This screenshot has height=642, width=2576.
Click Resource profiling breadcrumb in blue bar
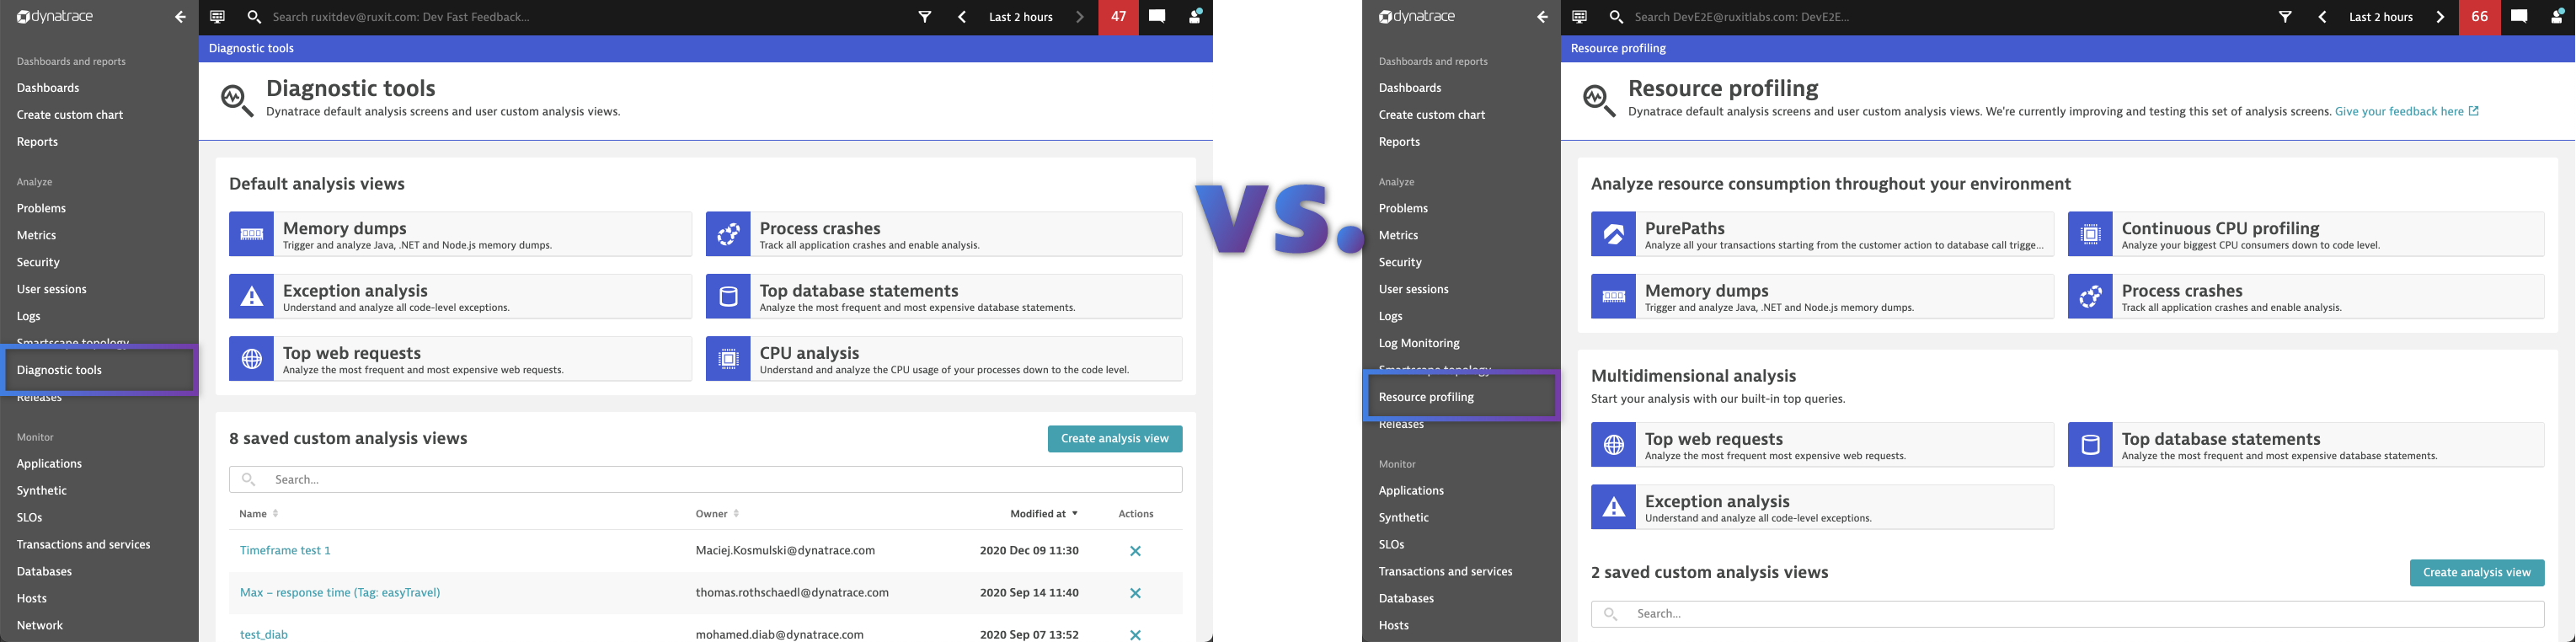tap(1618, 48)
